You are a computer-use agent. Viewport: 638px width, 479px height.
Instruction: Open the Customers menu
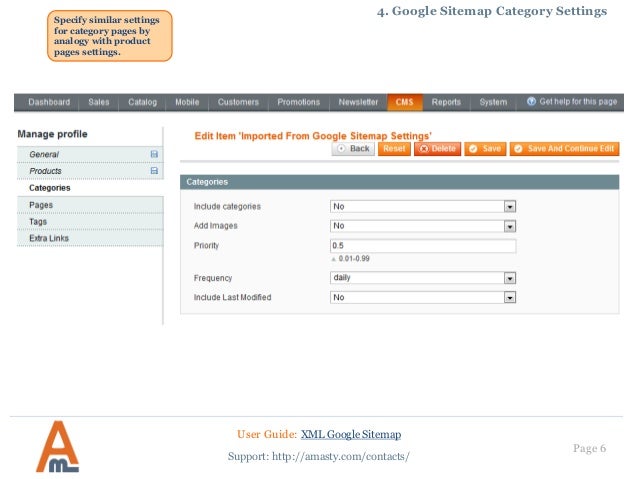238,102
